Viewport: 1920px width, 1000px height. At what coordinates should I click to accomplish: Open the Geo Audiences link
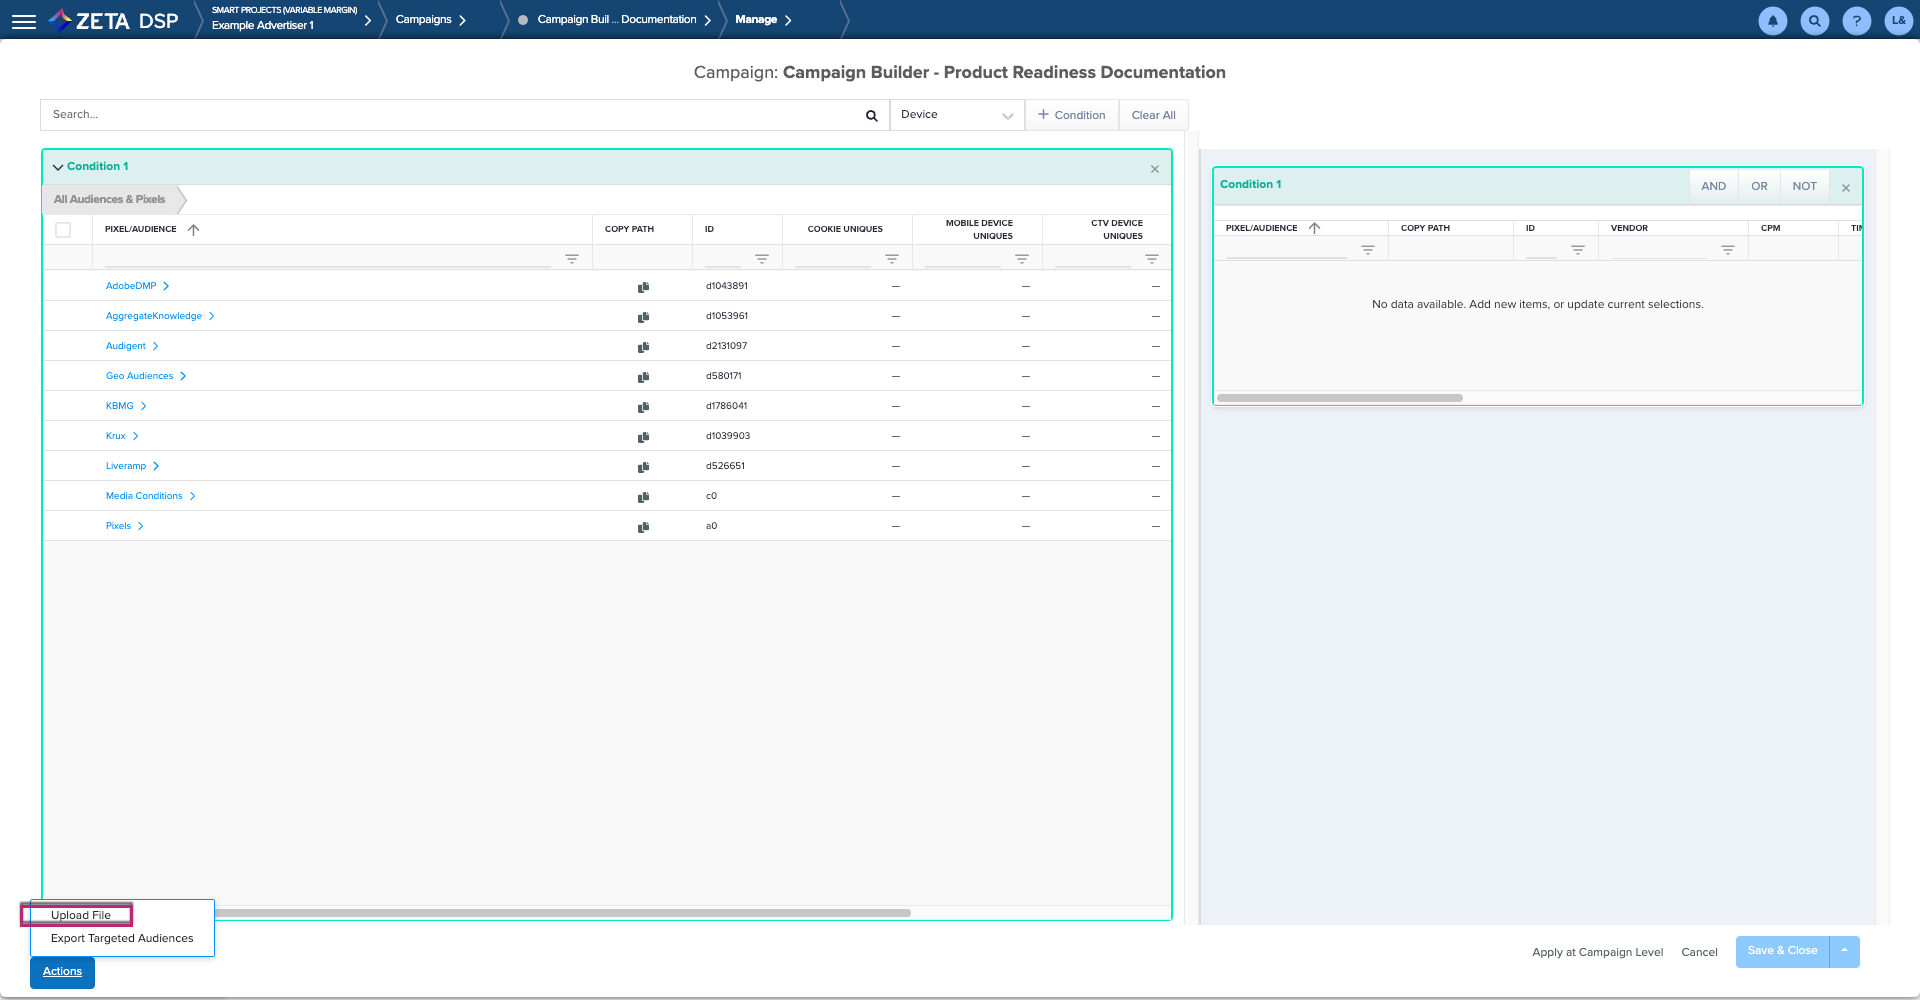(x=139, y=376)
